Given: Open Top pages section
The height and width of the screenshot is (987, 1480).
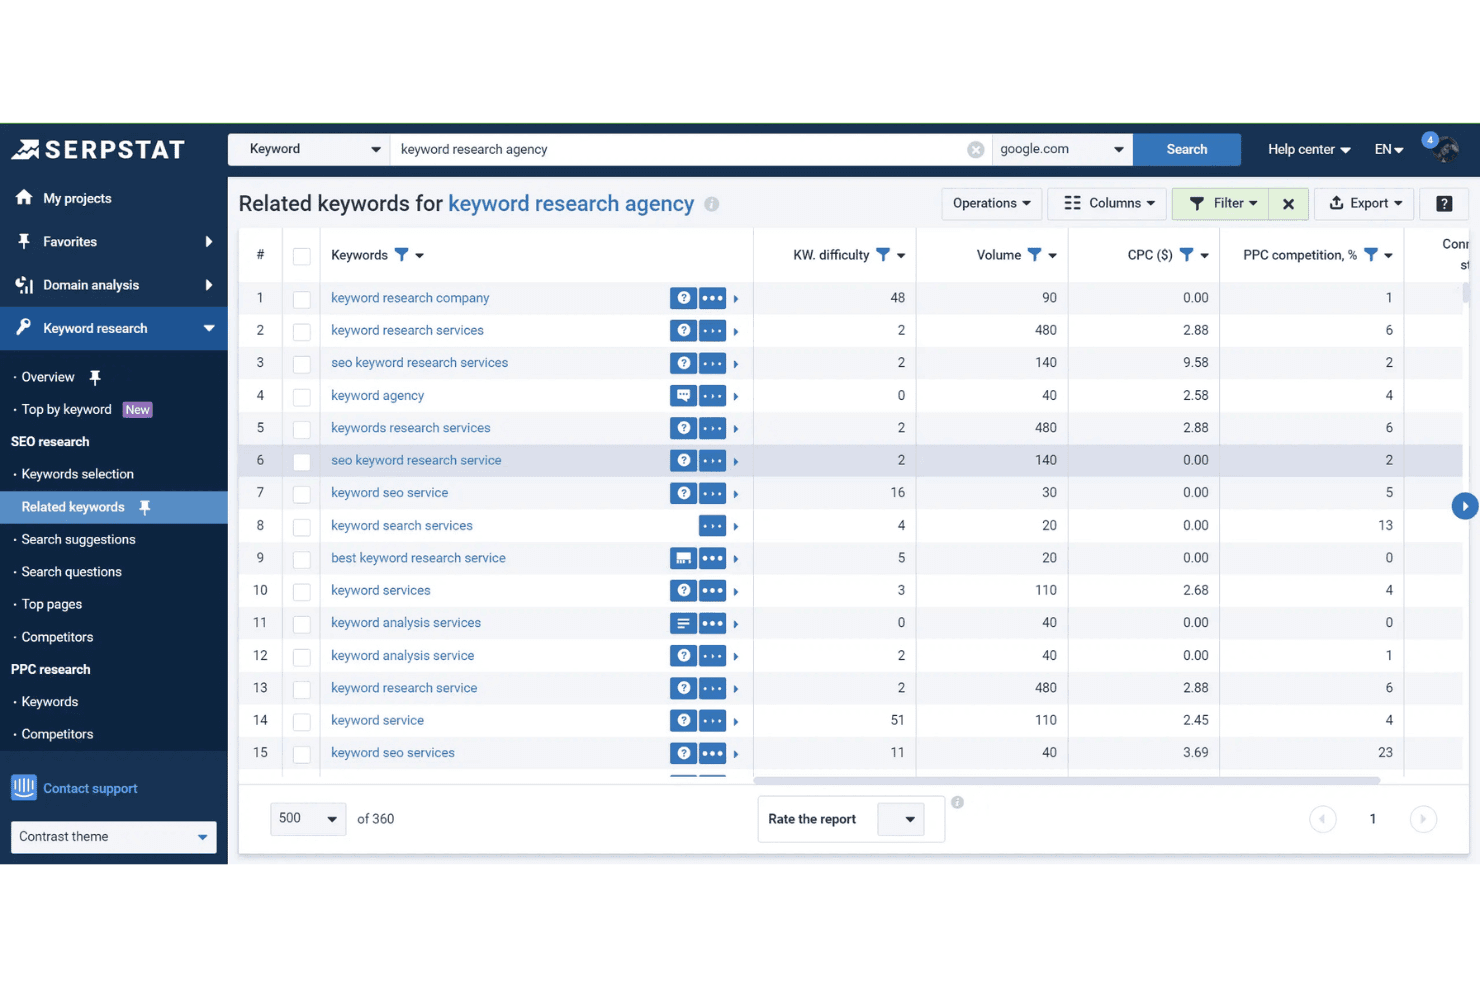Looking at the screenshot, I should (x=52, y=604).
